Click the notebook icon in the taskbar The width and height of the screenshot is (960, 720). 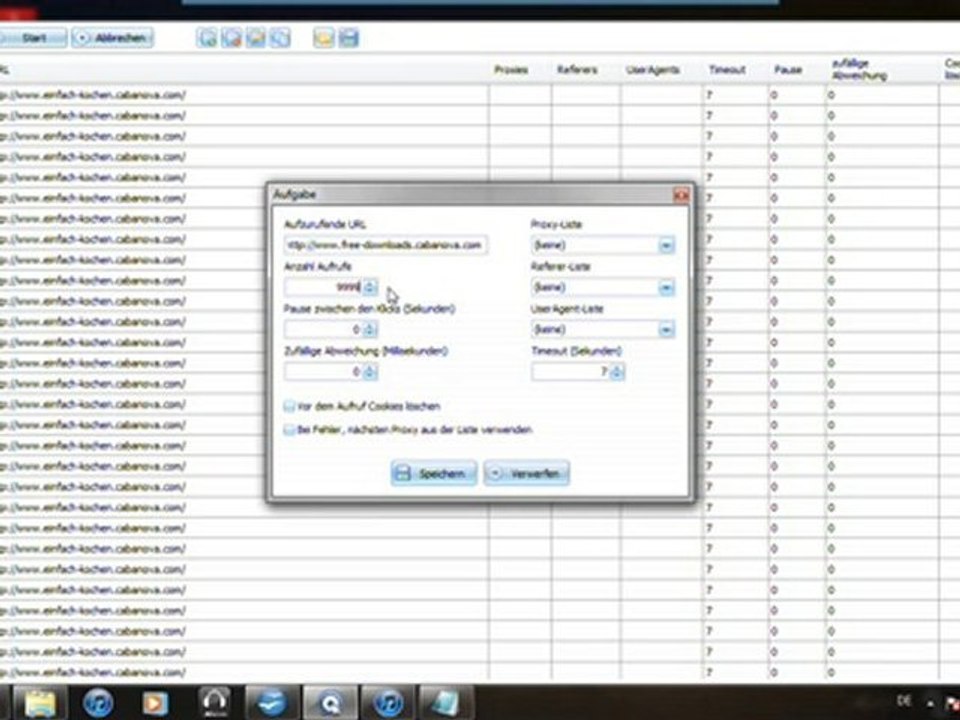click(x=446, y=703)
